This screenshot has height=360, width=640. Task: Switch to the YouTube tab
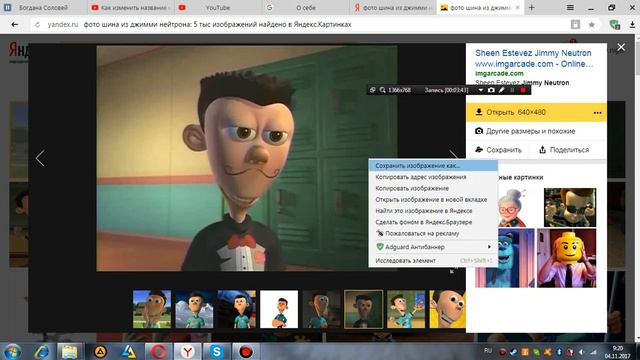pyautogui.click(x=218, y=7)
